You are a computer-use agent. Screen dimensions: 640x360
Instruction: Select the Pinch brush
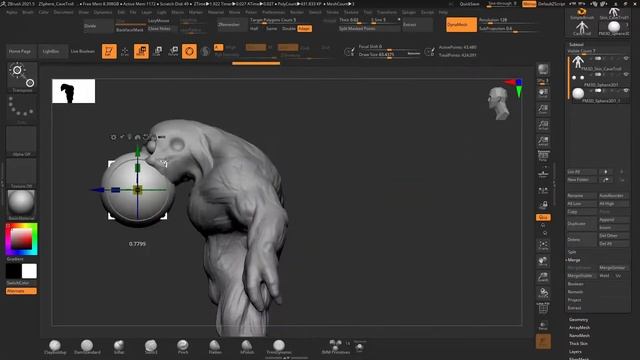pos(183,347)
